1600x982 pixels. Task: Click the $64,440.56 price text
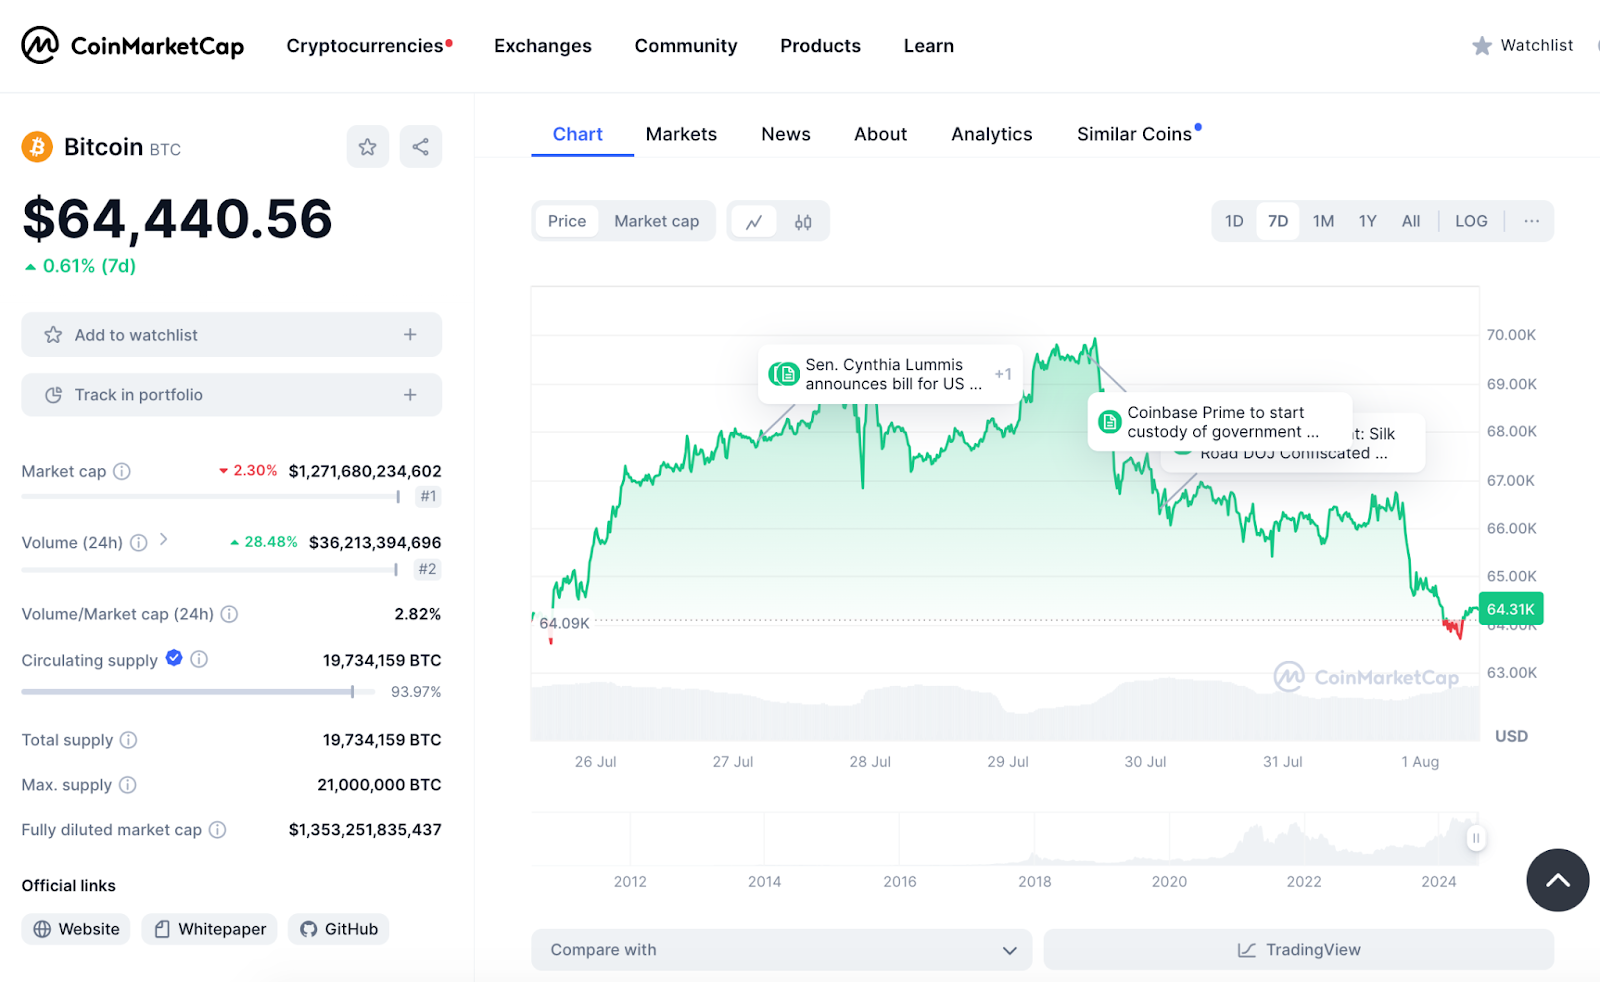178,219
